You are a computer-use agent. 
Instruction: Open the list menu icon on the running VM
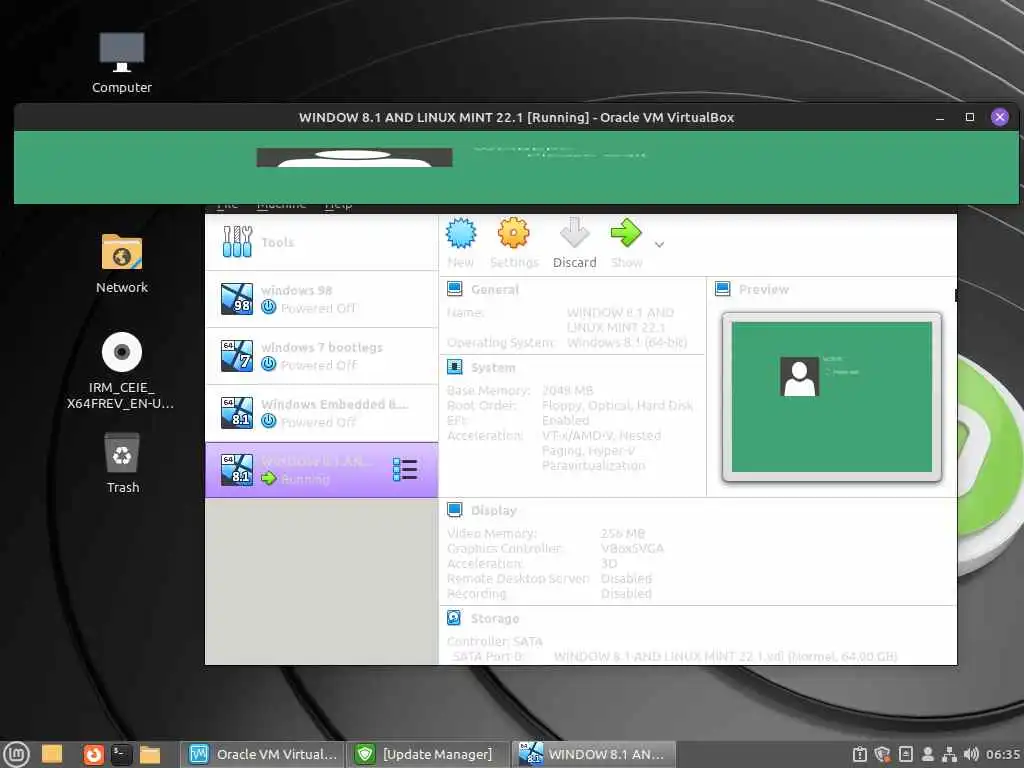click(405, 470)
